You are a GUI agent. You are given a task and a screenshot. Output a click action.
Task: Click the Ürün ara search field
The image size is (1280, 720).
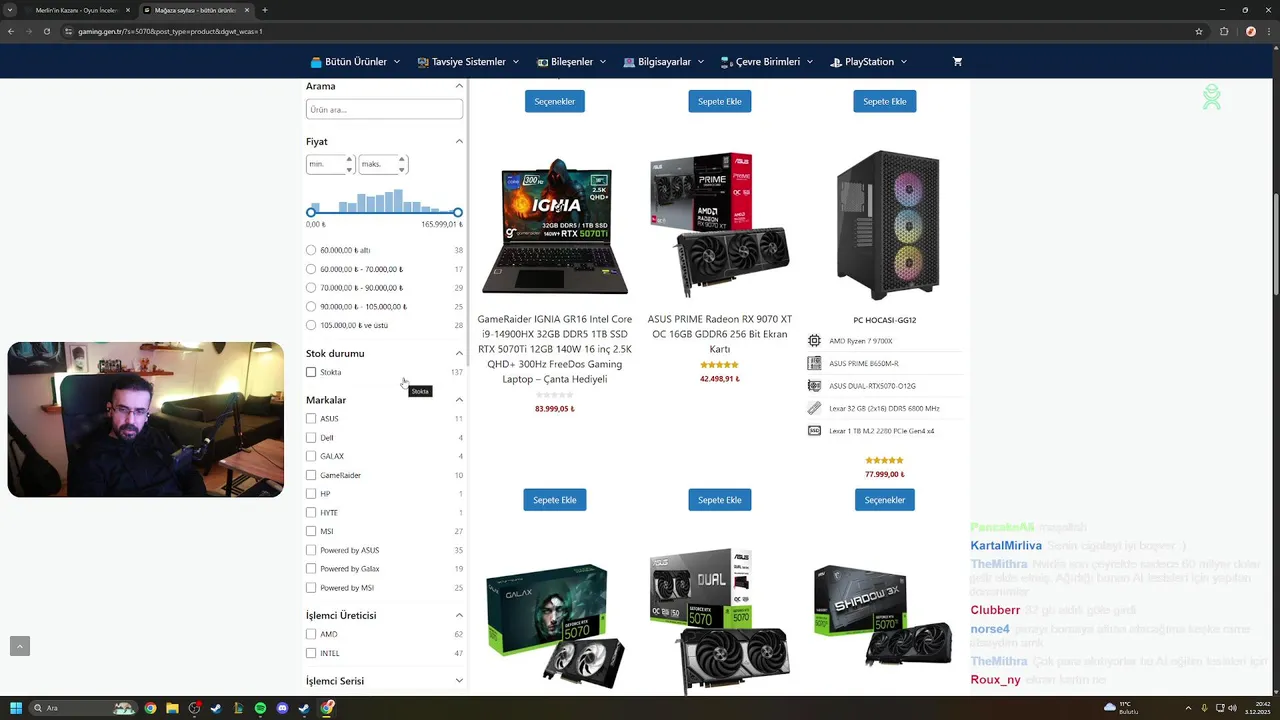pos(384,109)
